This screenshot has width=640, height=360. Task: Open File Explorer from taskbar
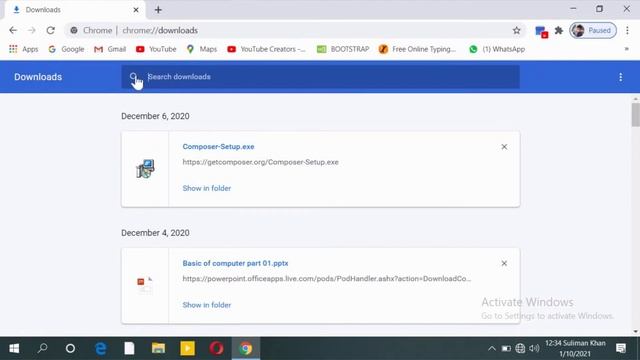pyautogui.click(x=158, y=348)
